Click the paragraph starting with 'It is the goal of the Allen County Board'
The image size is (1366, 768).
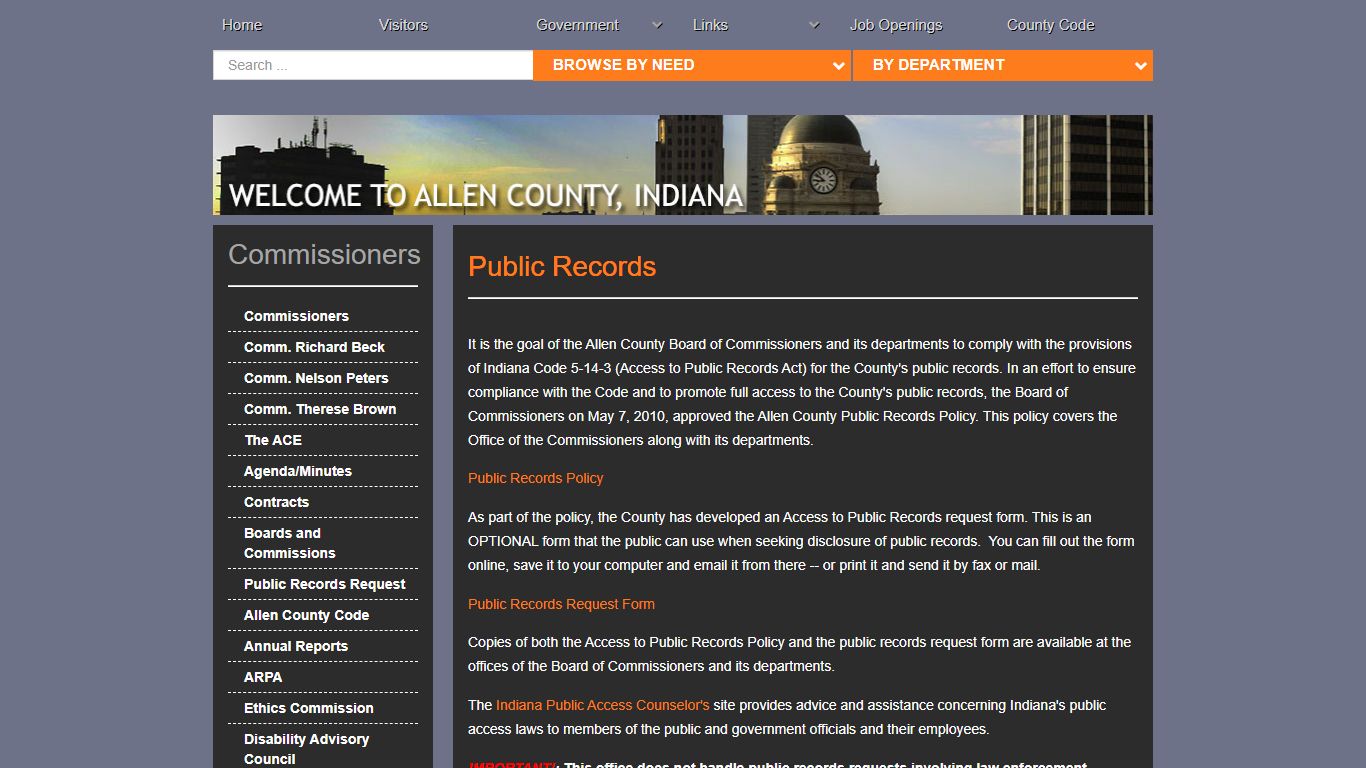tap(802, 392)
